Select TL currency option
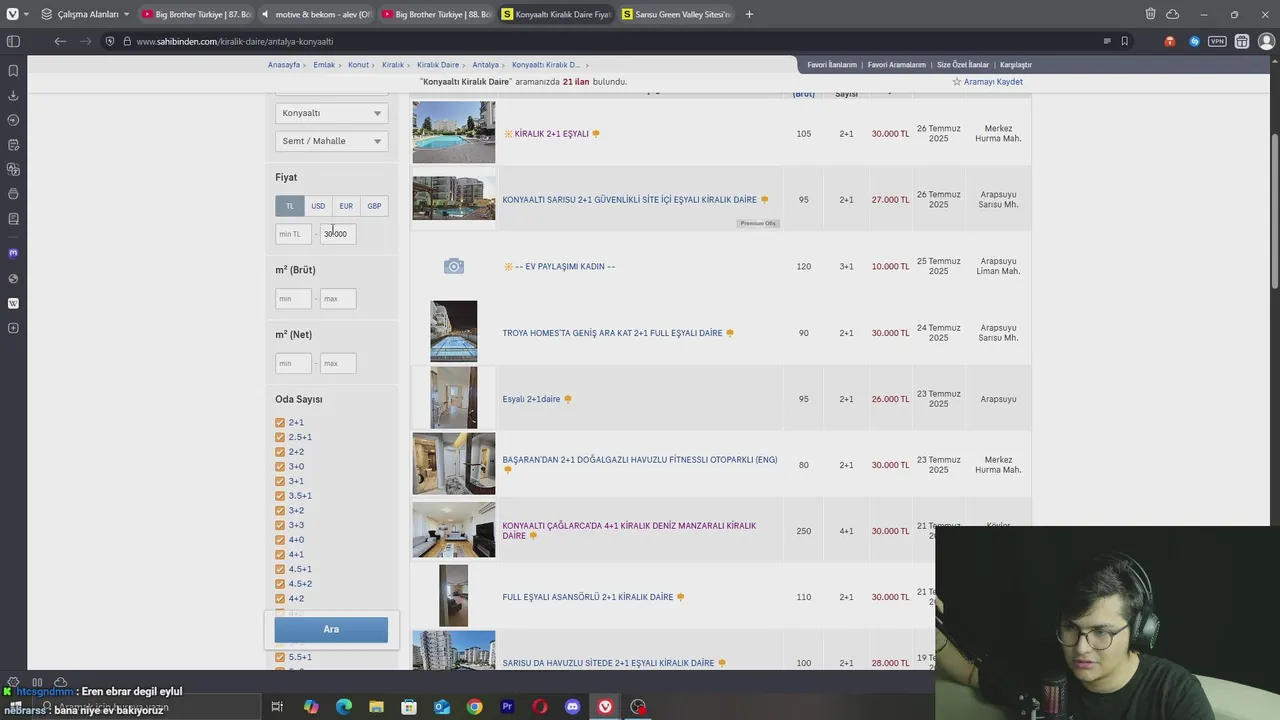 (x=290, y=206)
